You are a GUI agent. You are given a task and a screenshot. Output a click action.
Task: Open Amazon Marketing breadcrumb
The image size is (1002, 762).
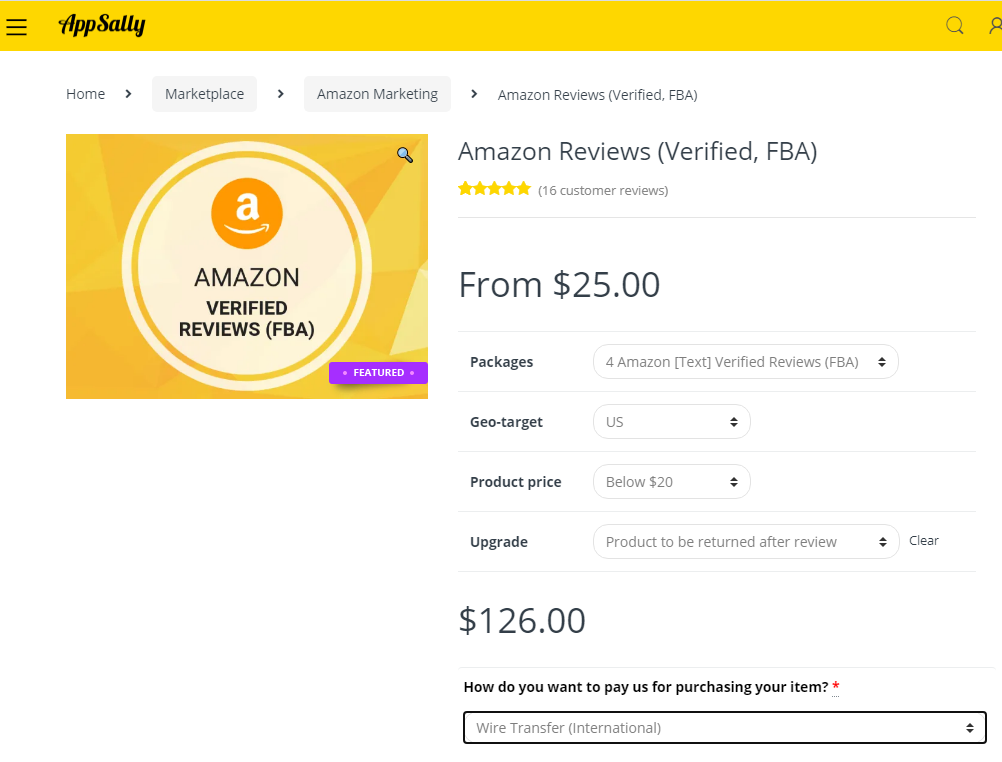pos(377,94)
